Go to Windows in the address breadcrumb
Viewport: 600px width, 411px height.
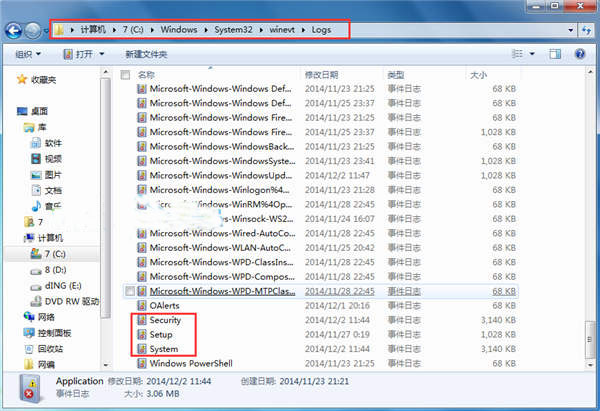[x=179, y=30]
